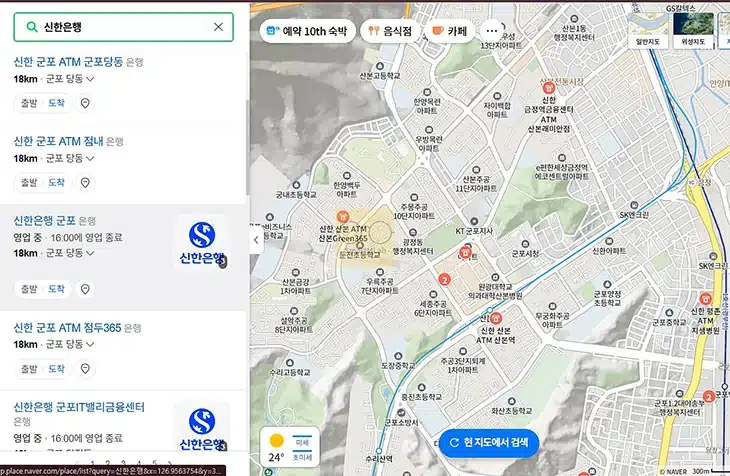Open 신한은행 군포 branch result

click(x=44, y=220)
